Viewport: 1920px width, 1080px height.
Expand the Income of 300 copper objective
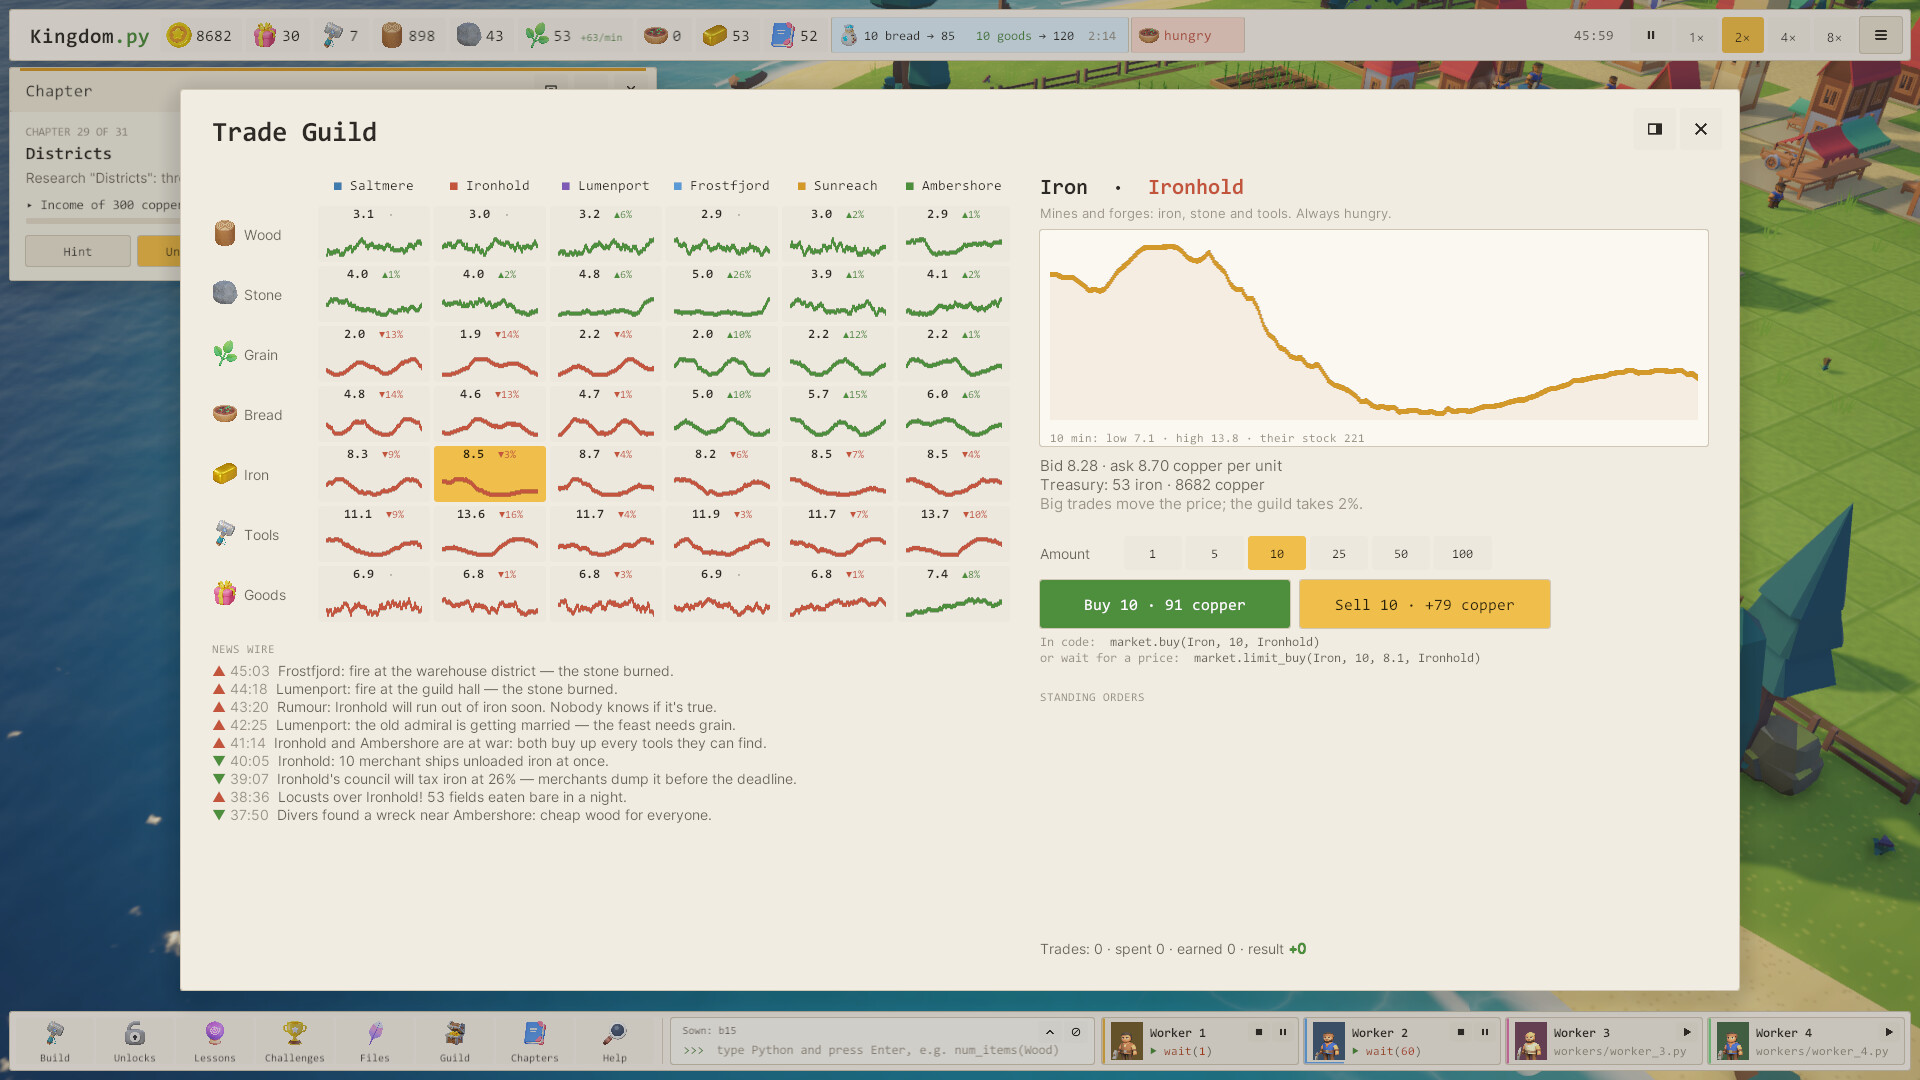click(x=104, y=205)
